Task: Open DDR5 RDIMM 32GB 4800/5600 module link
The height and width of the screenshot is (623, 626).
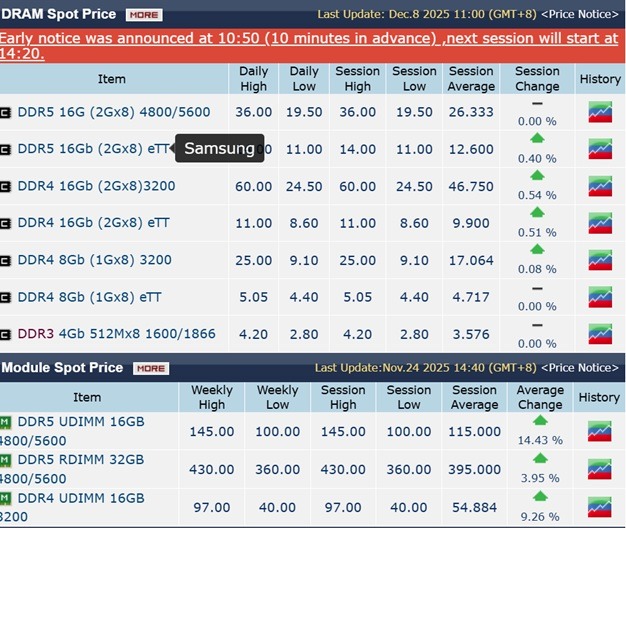Action: 72,469
